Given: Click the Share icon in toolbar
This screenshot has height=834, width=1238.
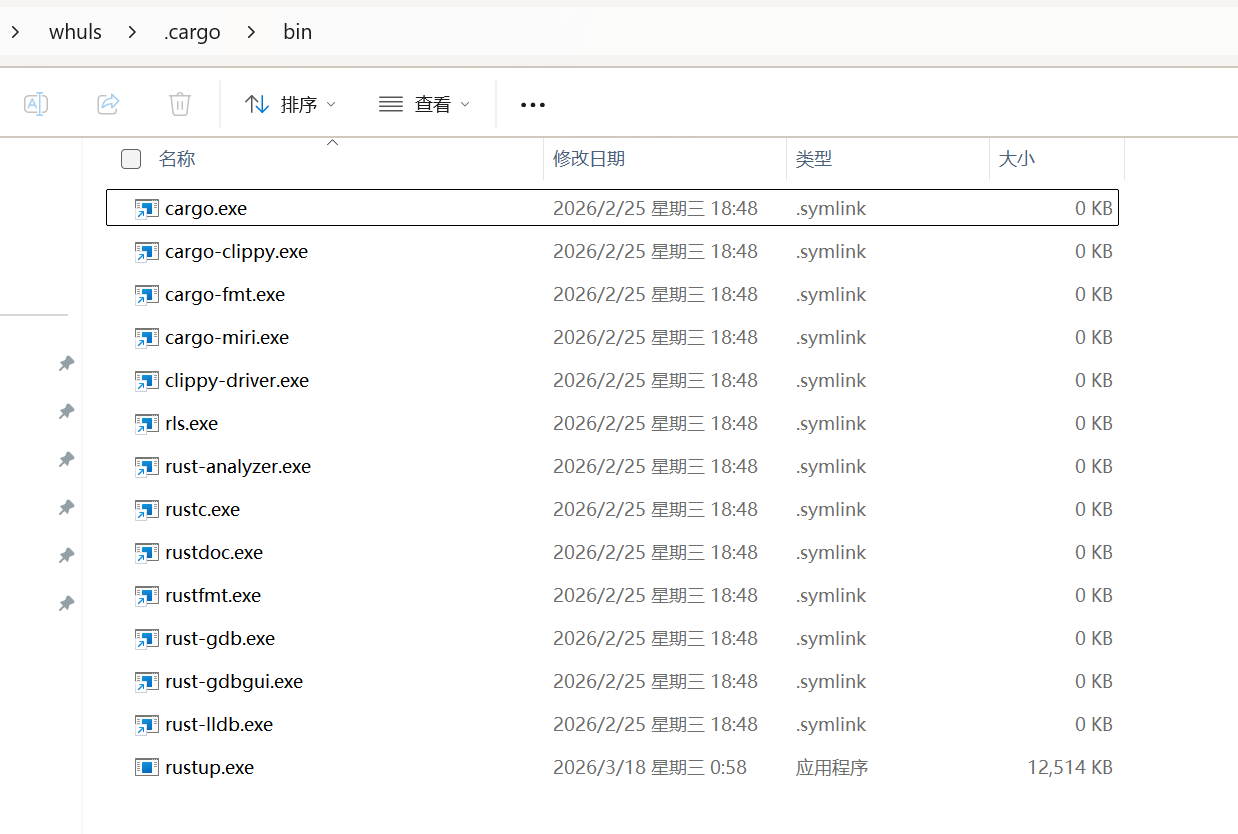Looking at the screenshot, I should point(108,104).
